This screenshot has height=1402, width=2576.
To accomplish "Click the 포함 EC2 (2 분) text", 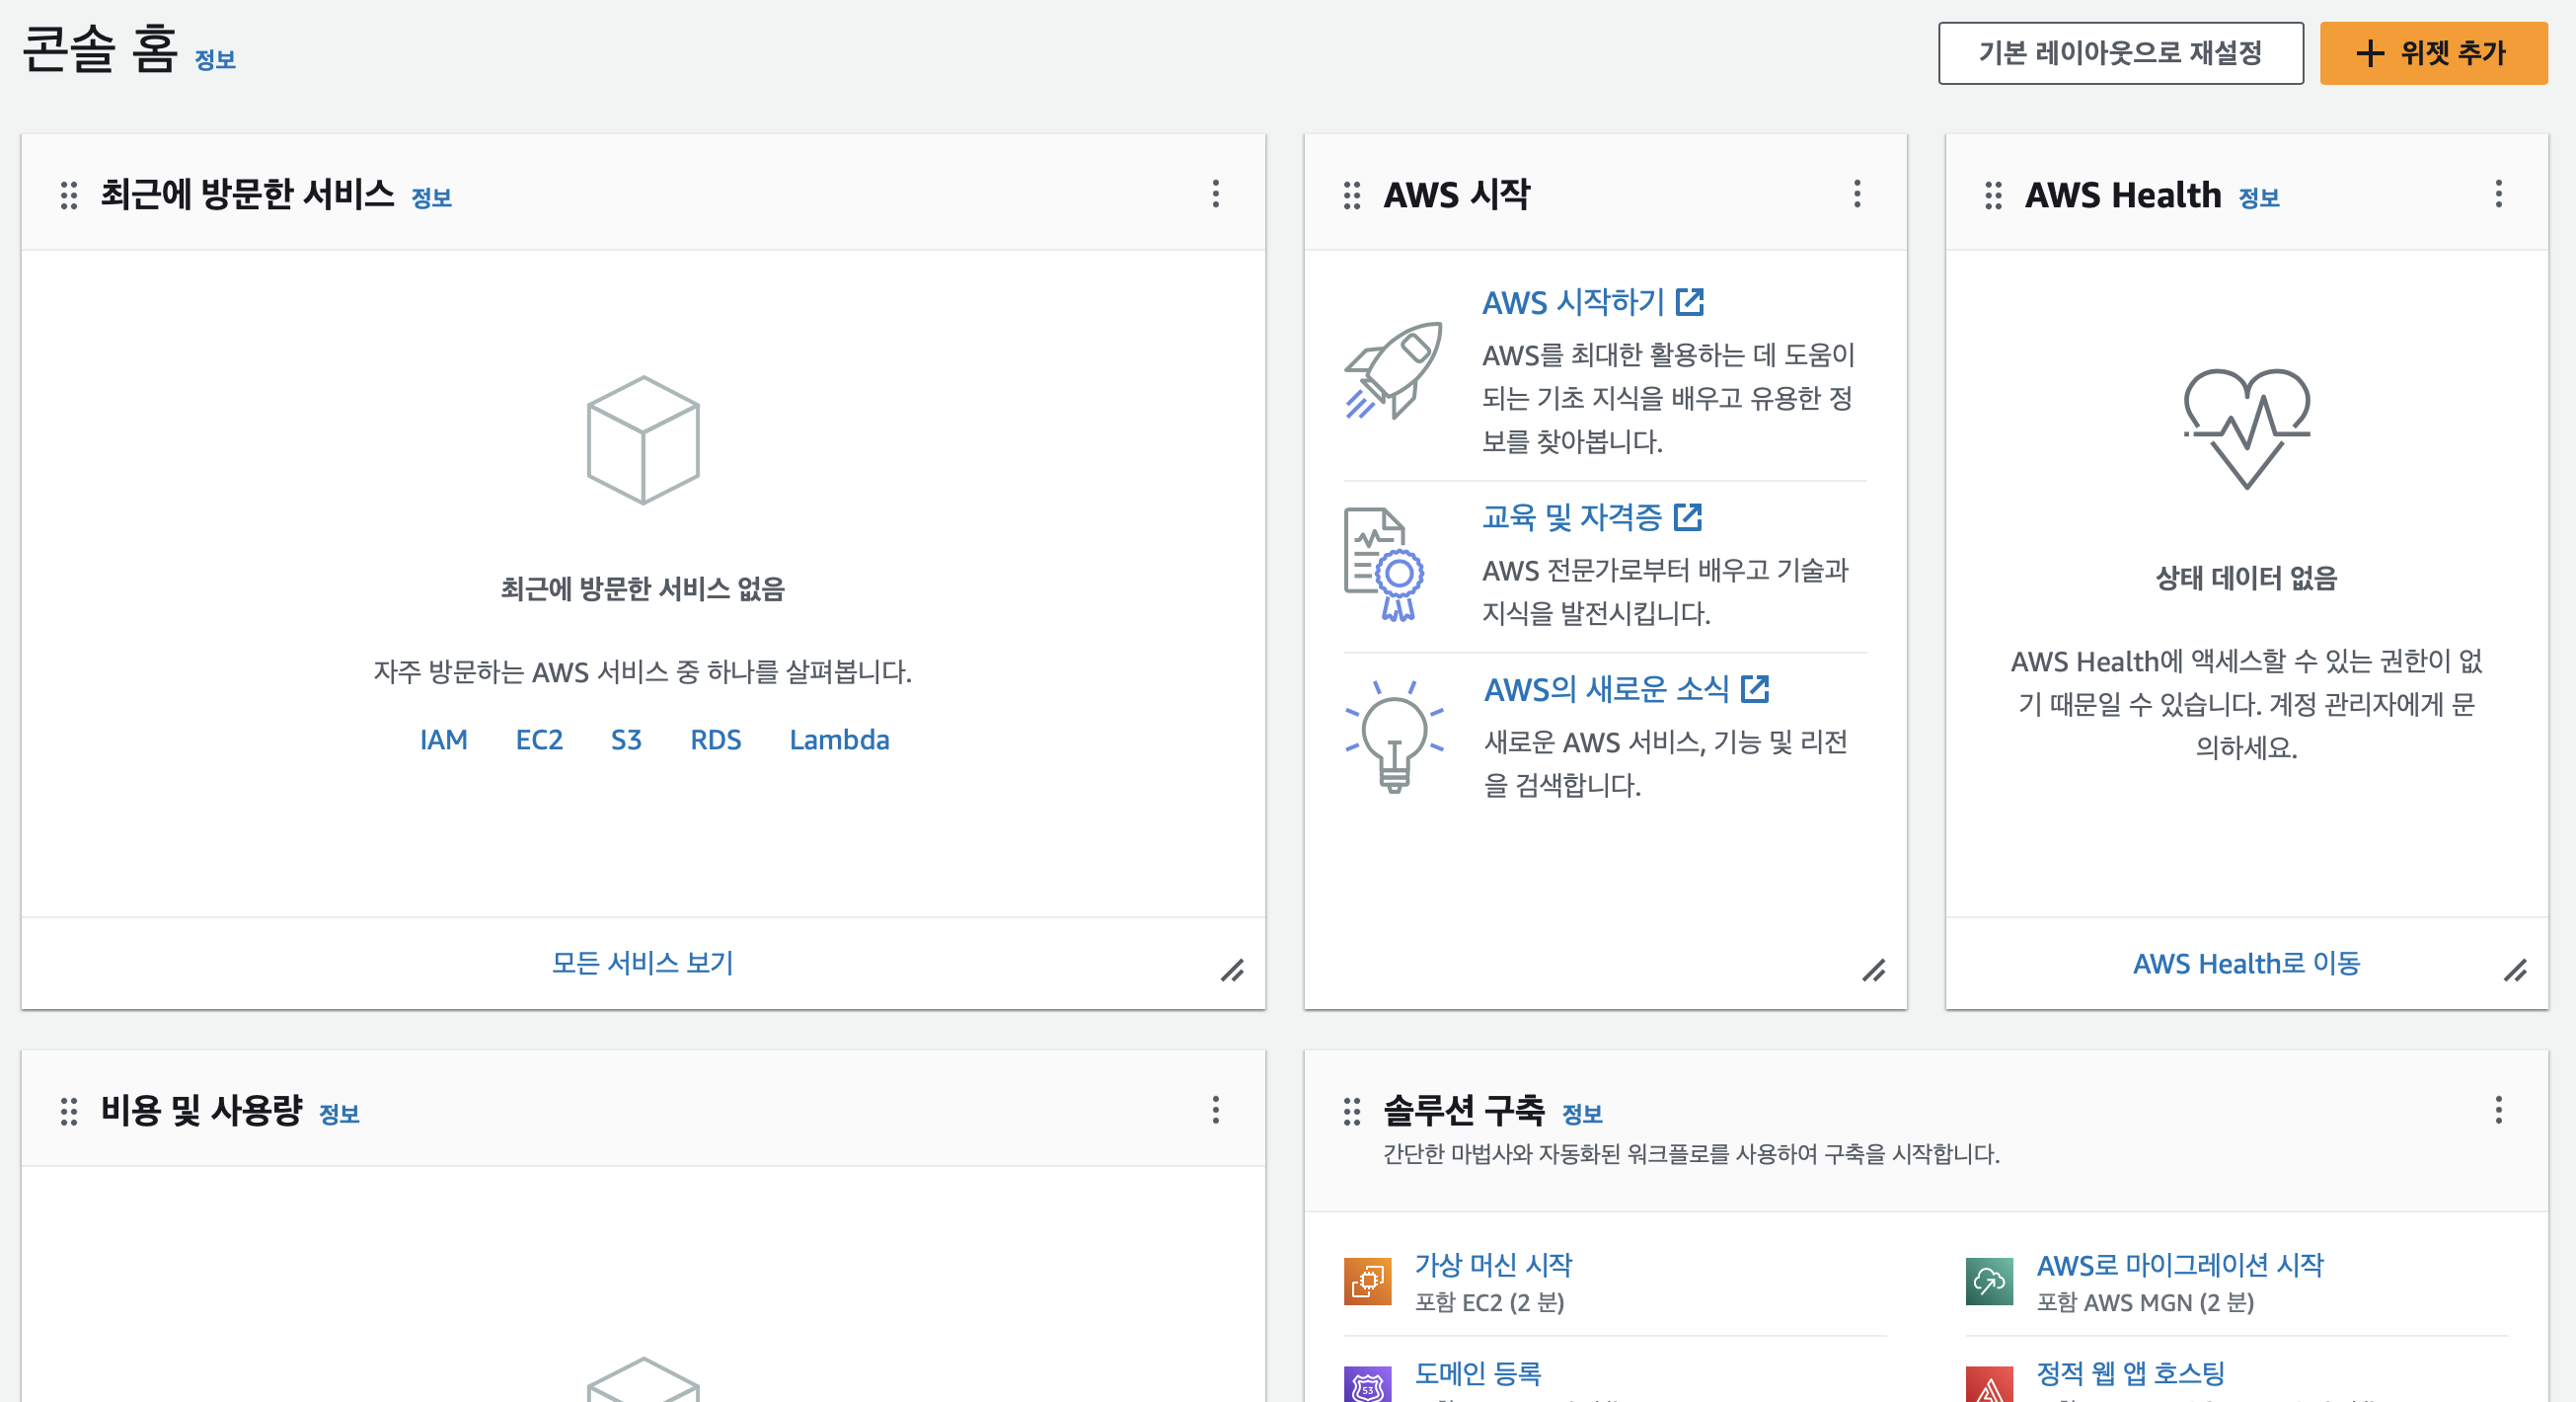I will click(1490, 1303).
